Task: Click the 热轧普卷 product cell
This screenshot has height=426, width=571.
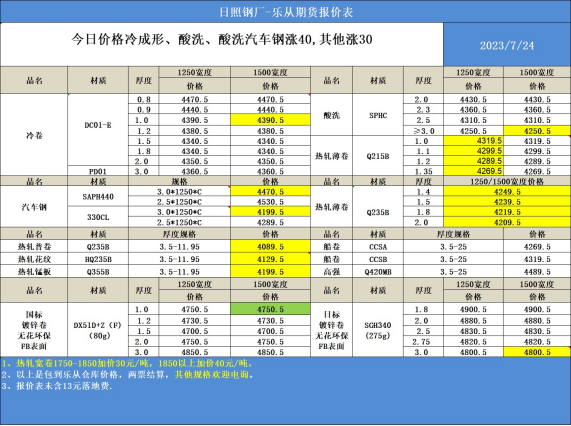Action: [34, 246]
